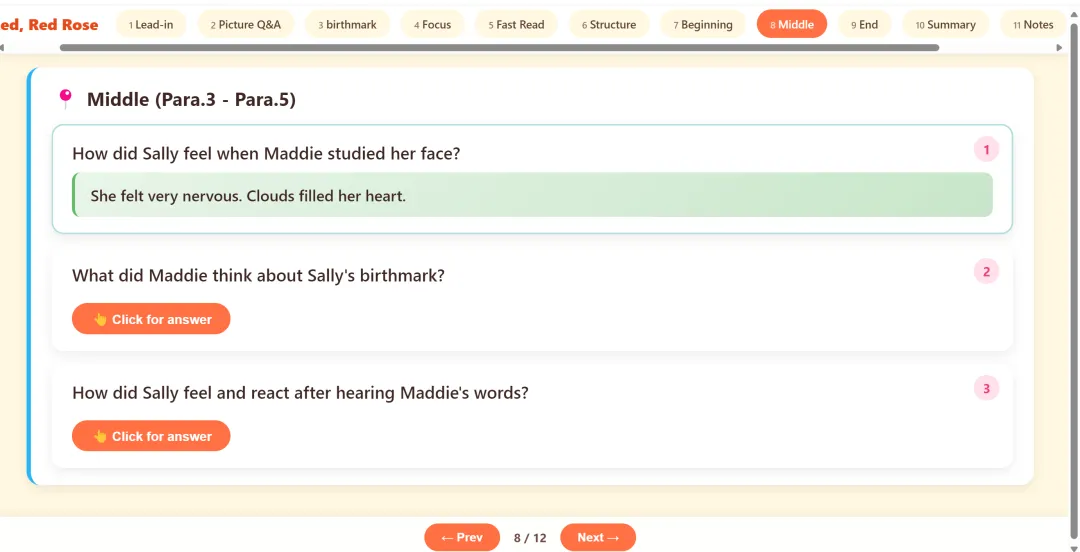Screen dimensions: 1080x552
Task: Switch to the Lead-in tab
Action: (151, 25)
